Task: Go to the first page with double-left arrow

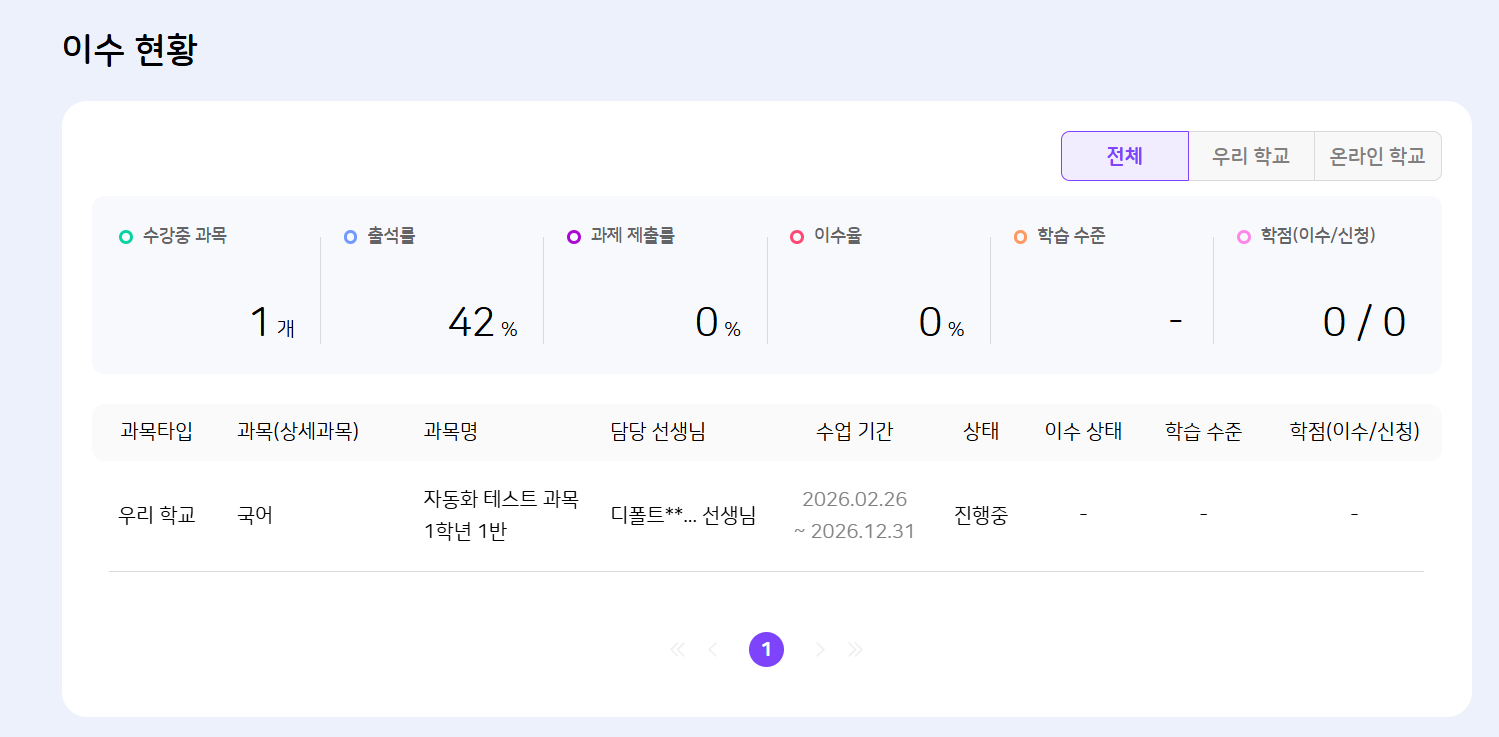Action: 677,650
